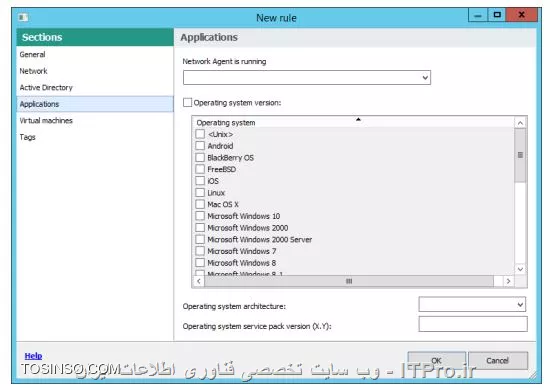Click the horizontal scrollbar thumb of OS list
550x390 pixels.
pyautogui.click(x=349, y=281)
